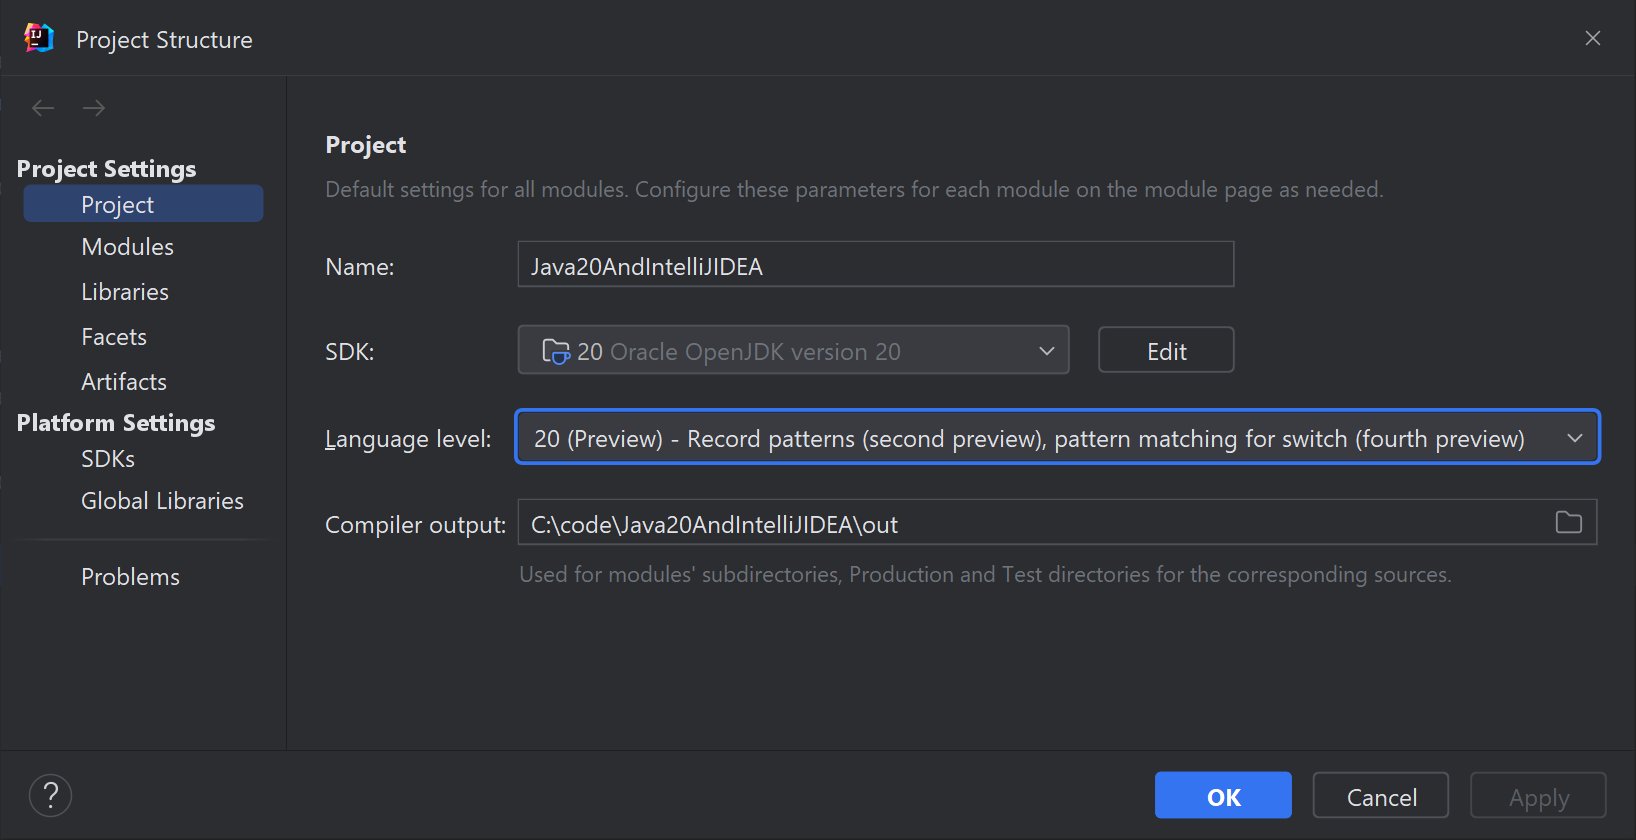The height and width of the screenshot is (840, 1636).
Task: Open the Libraries section
Action: [125, 292]
